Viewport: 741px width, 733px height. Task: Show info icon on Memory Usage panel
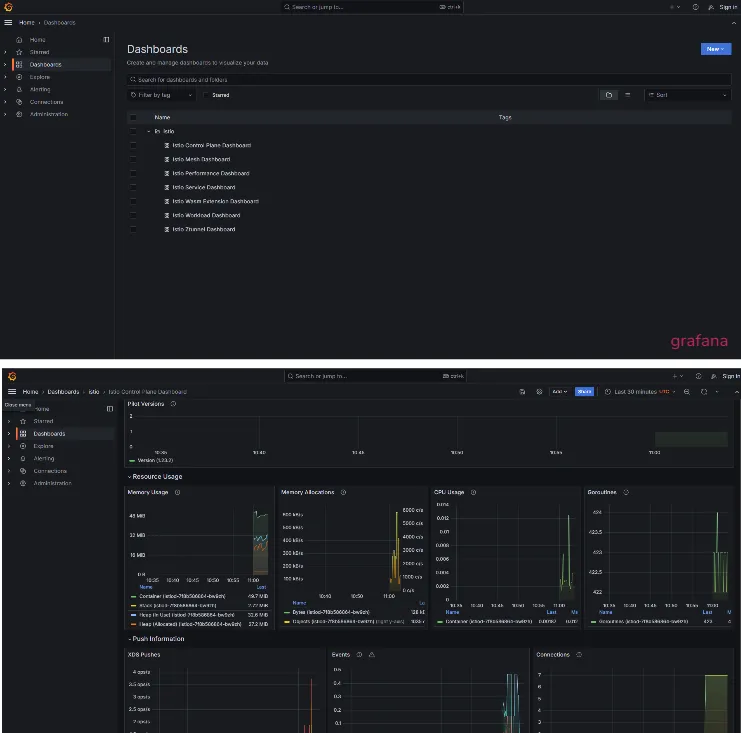click(178, 492)
